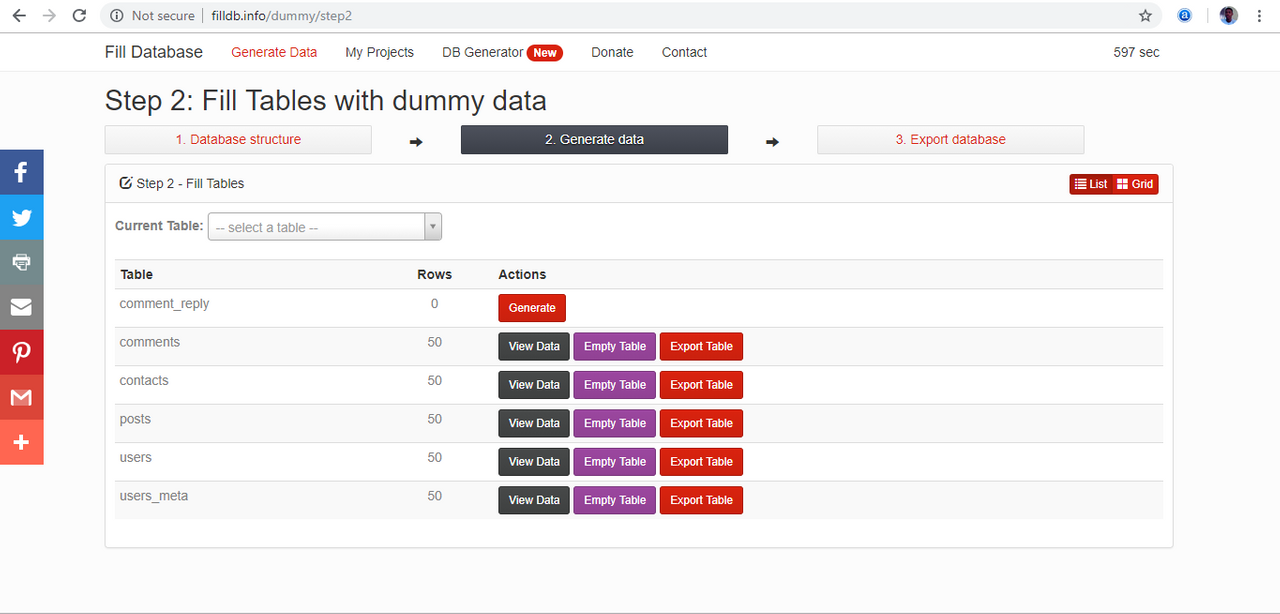Image resolution: width=1280 pixels, height=614 pixels.
Task: Export the users table
Action: [x=701, y=461]
